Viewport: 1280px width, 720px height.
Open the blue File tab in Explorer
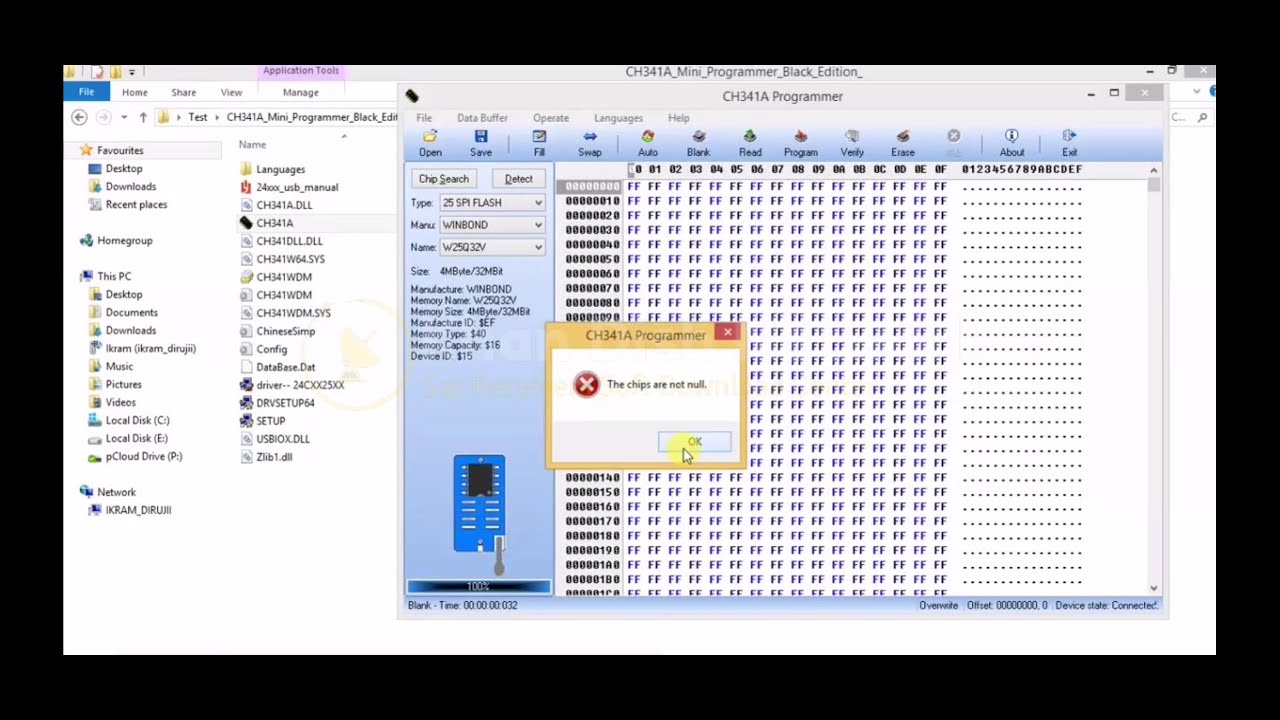(x=87, y=92)
